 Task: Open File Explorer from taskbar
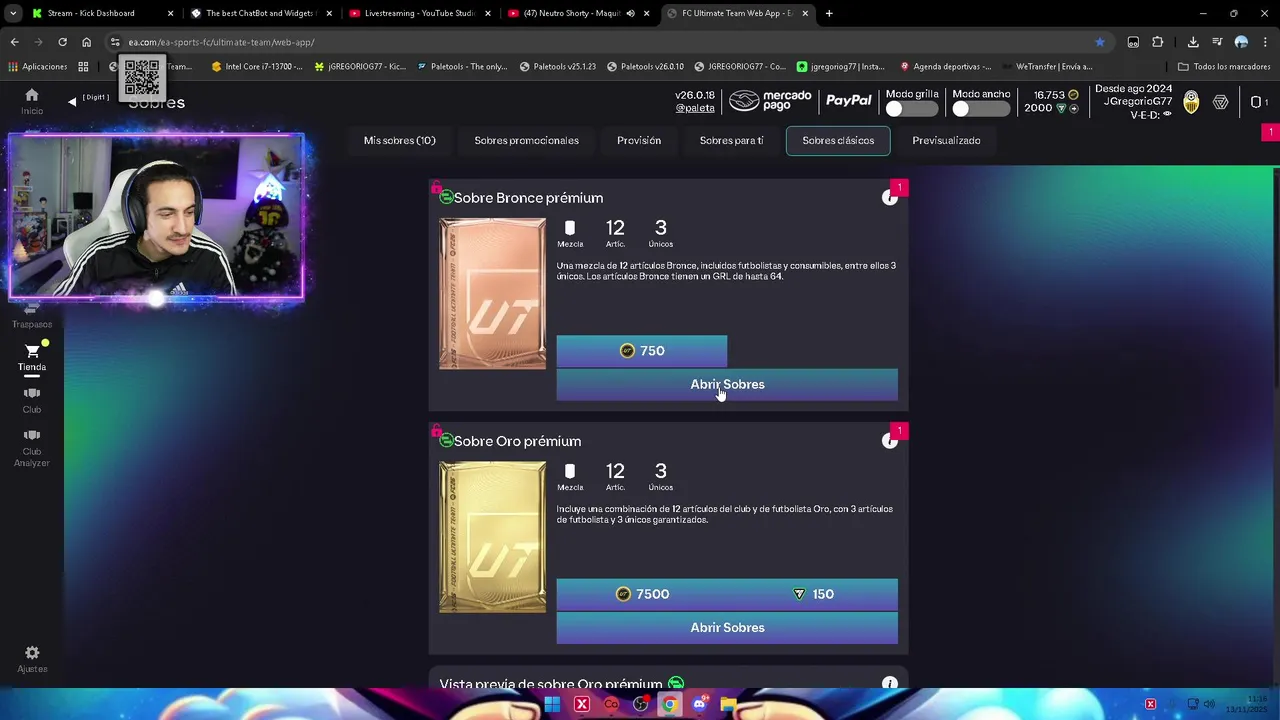click(728, 704)
